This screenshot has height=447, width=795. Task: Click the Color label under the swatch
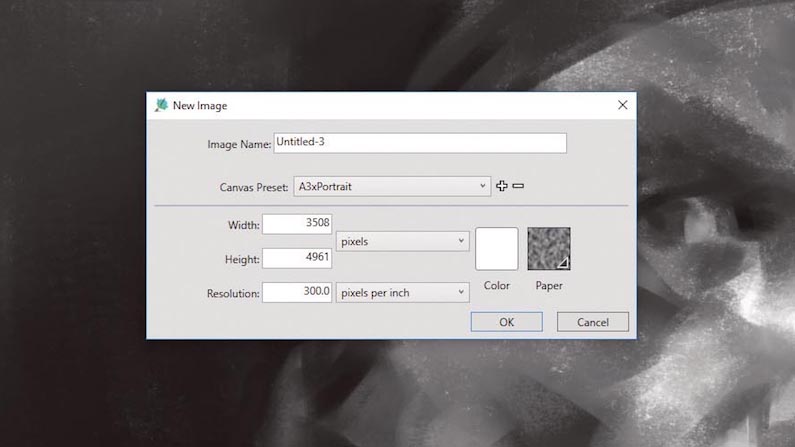[x=496, y=285]
